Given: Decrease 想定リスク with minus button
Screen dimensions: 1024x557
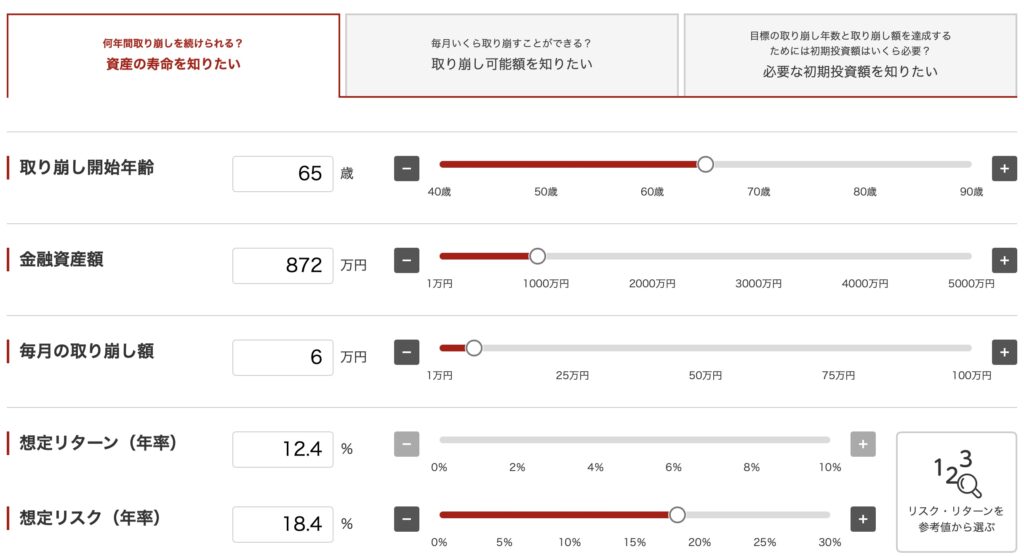Looking at the screenshot, I should click(x=406, y=520).
